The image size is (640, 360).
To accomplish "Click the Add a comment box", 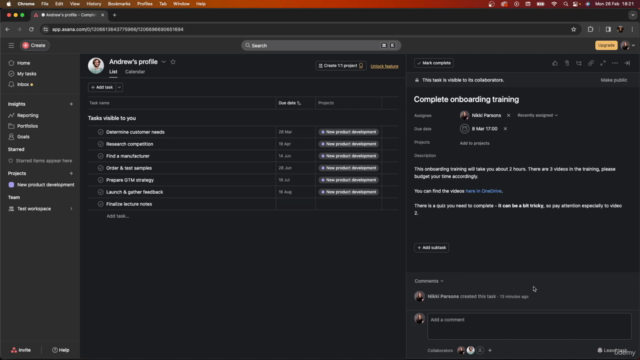I will click(x=529, y=326).
